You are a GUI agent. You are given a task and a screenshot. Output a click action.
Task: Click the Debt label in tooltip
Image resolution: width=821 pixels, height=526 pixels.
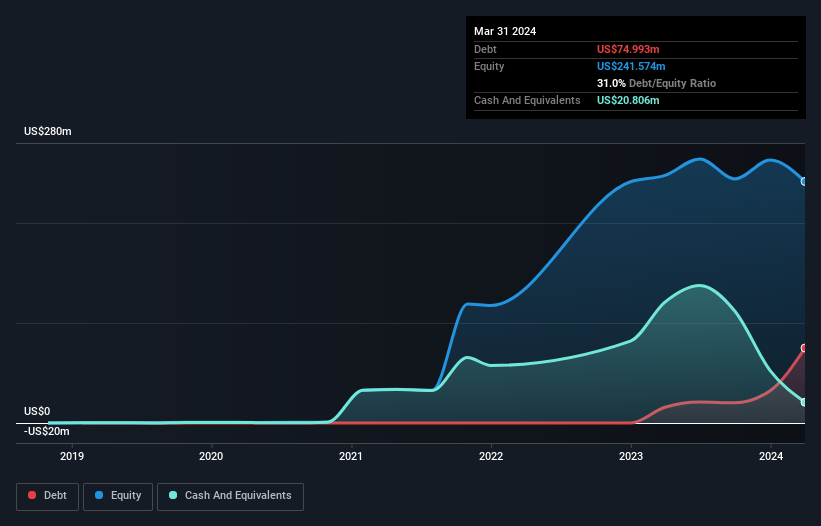coord(485,49)
